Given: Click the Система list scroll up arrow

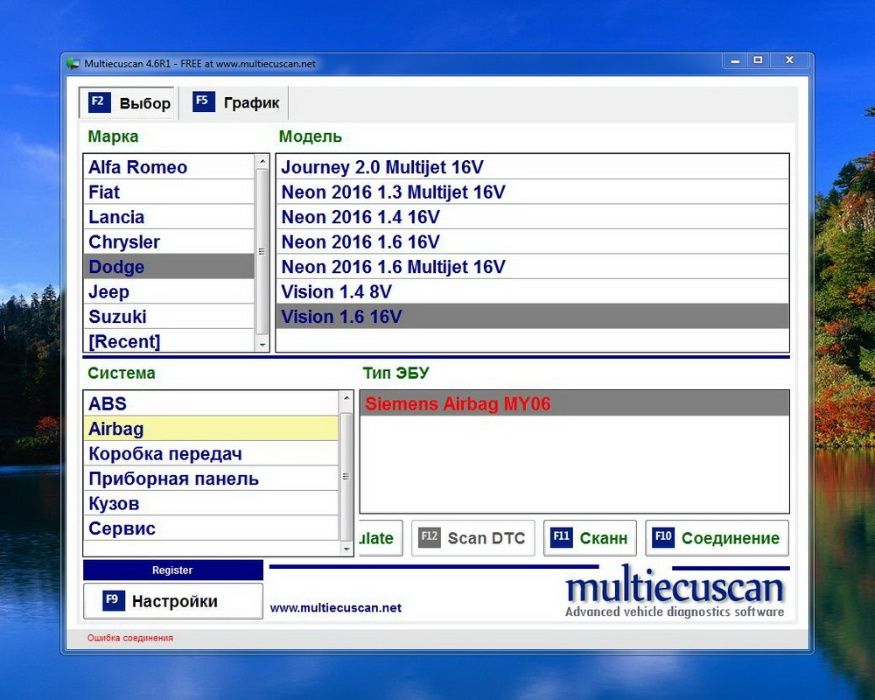Looking at the screenshot, I should 347,398.
